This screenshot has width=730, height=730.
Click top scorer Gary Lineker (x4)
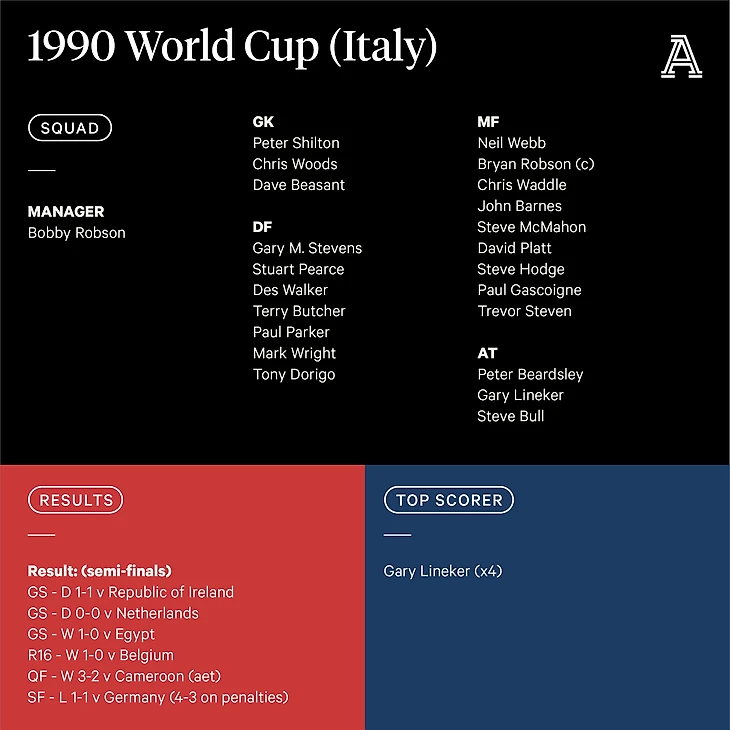point(443,571)
